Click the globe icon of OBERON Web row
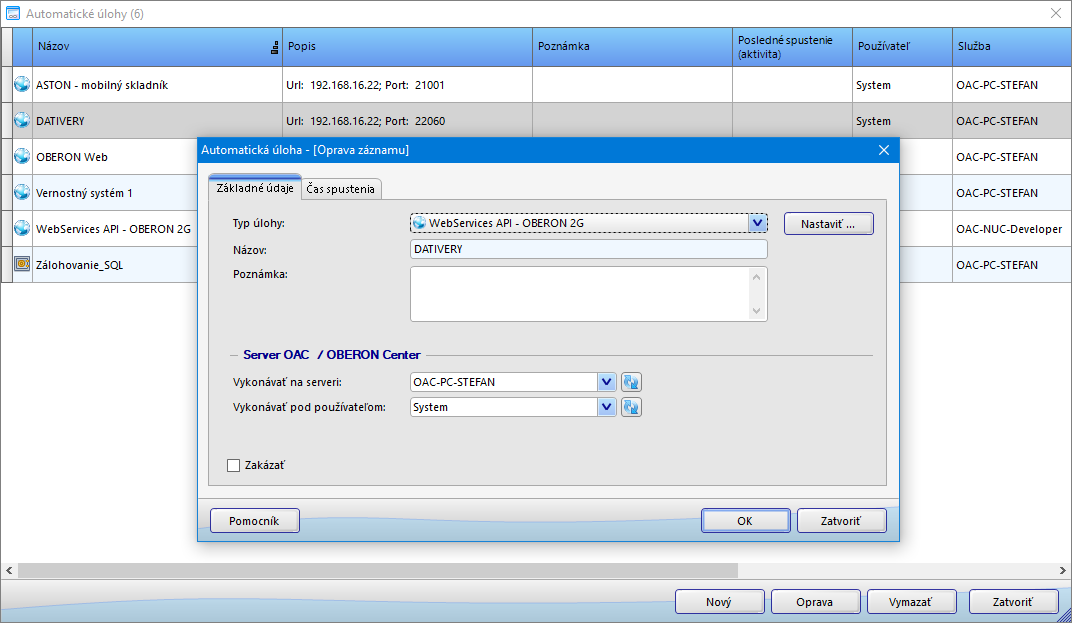This screenshot has height=623, width=1072. pyautogui.click(x=22, y=156)
